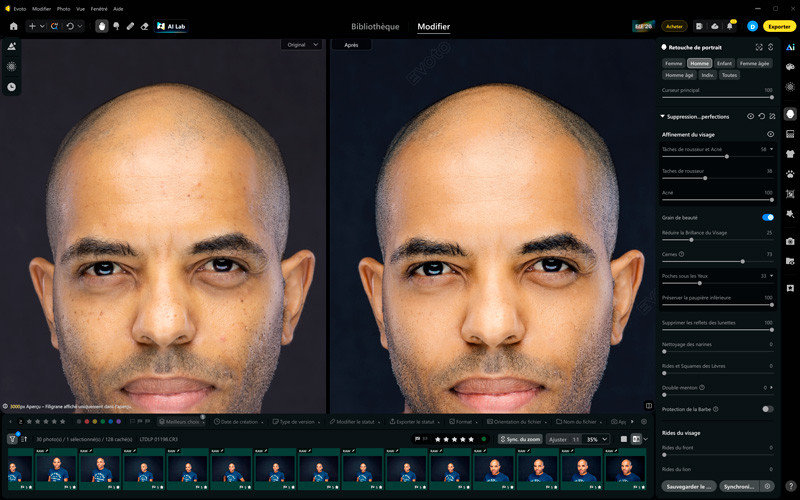Viewport: 800px width, 500px height.
Task: Open the Date de création sort dropdown
Action: pyautogui.click(x=239, y=422)
